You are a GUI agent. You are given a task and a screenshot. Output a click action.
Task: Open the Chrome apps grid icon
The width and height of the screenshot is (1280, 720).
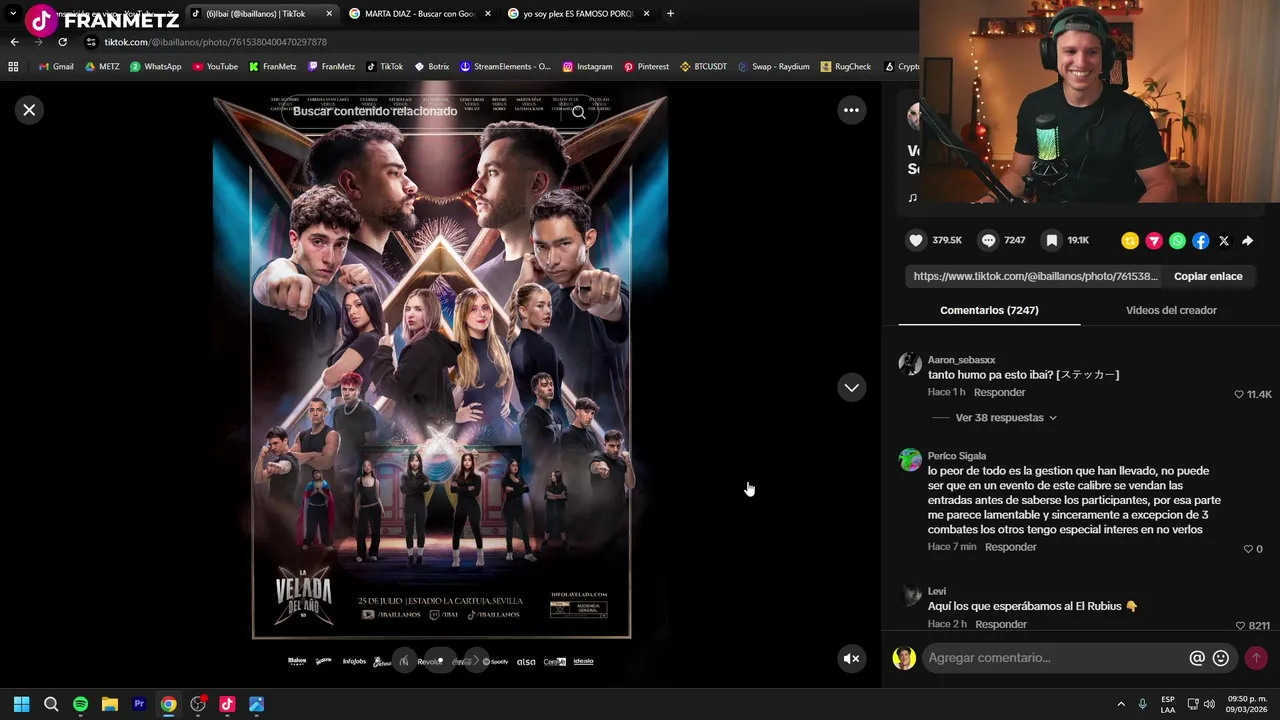(13, 67)
